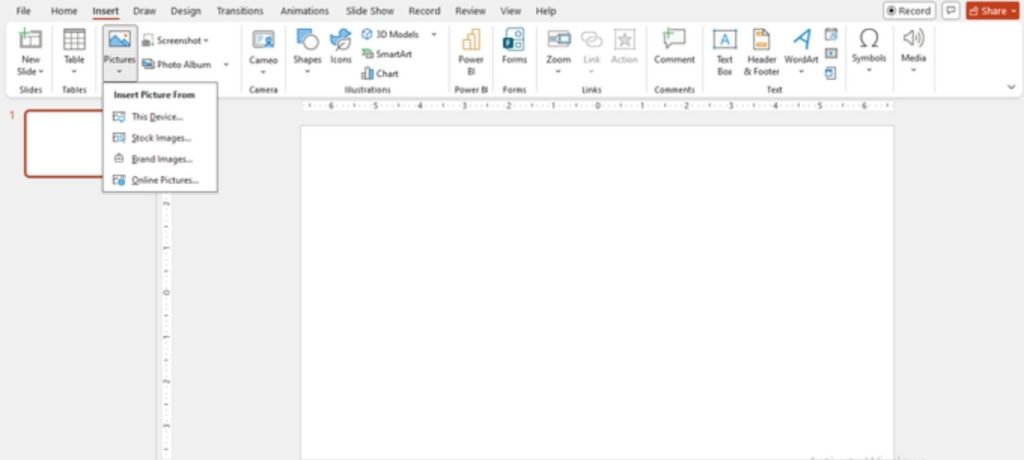Open Photo Album
Screen dimensions: 1024x460
point(176,65)
